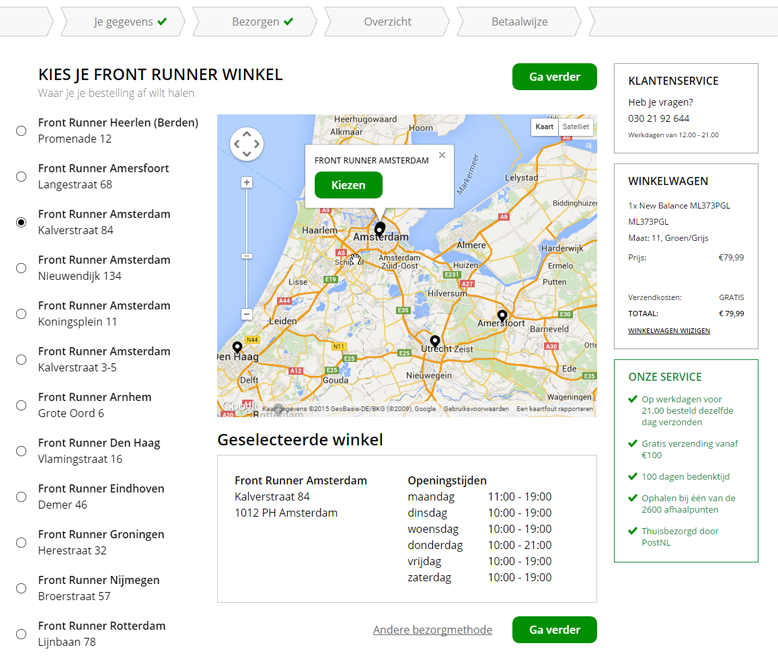778x660 pixels.
Task: Pan the map left with arrow
Action: click(237, 144)
